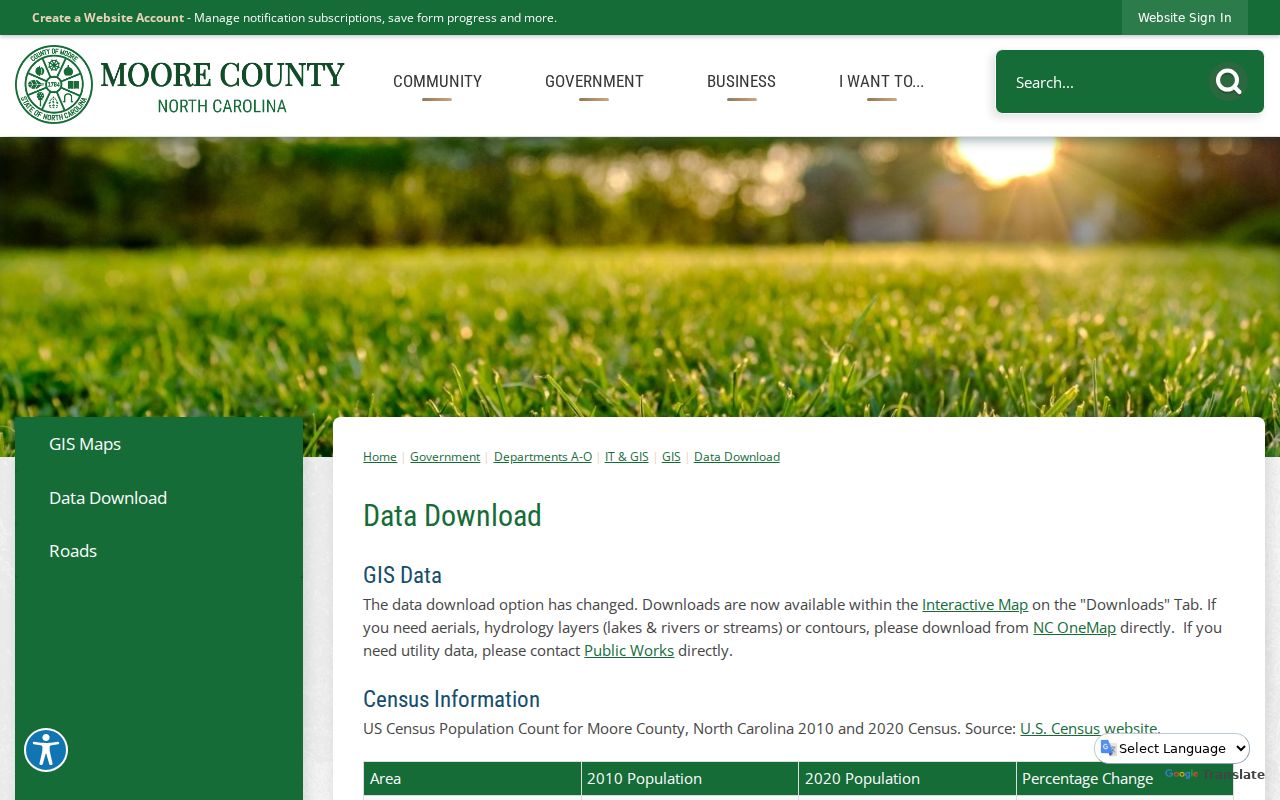This screenshot has height=800, width=1280.
Task: Click the Website Sign In button
Action: point(1184,17)
